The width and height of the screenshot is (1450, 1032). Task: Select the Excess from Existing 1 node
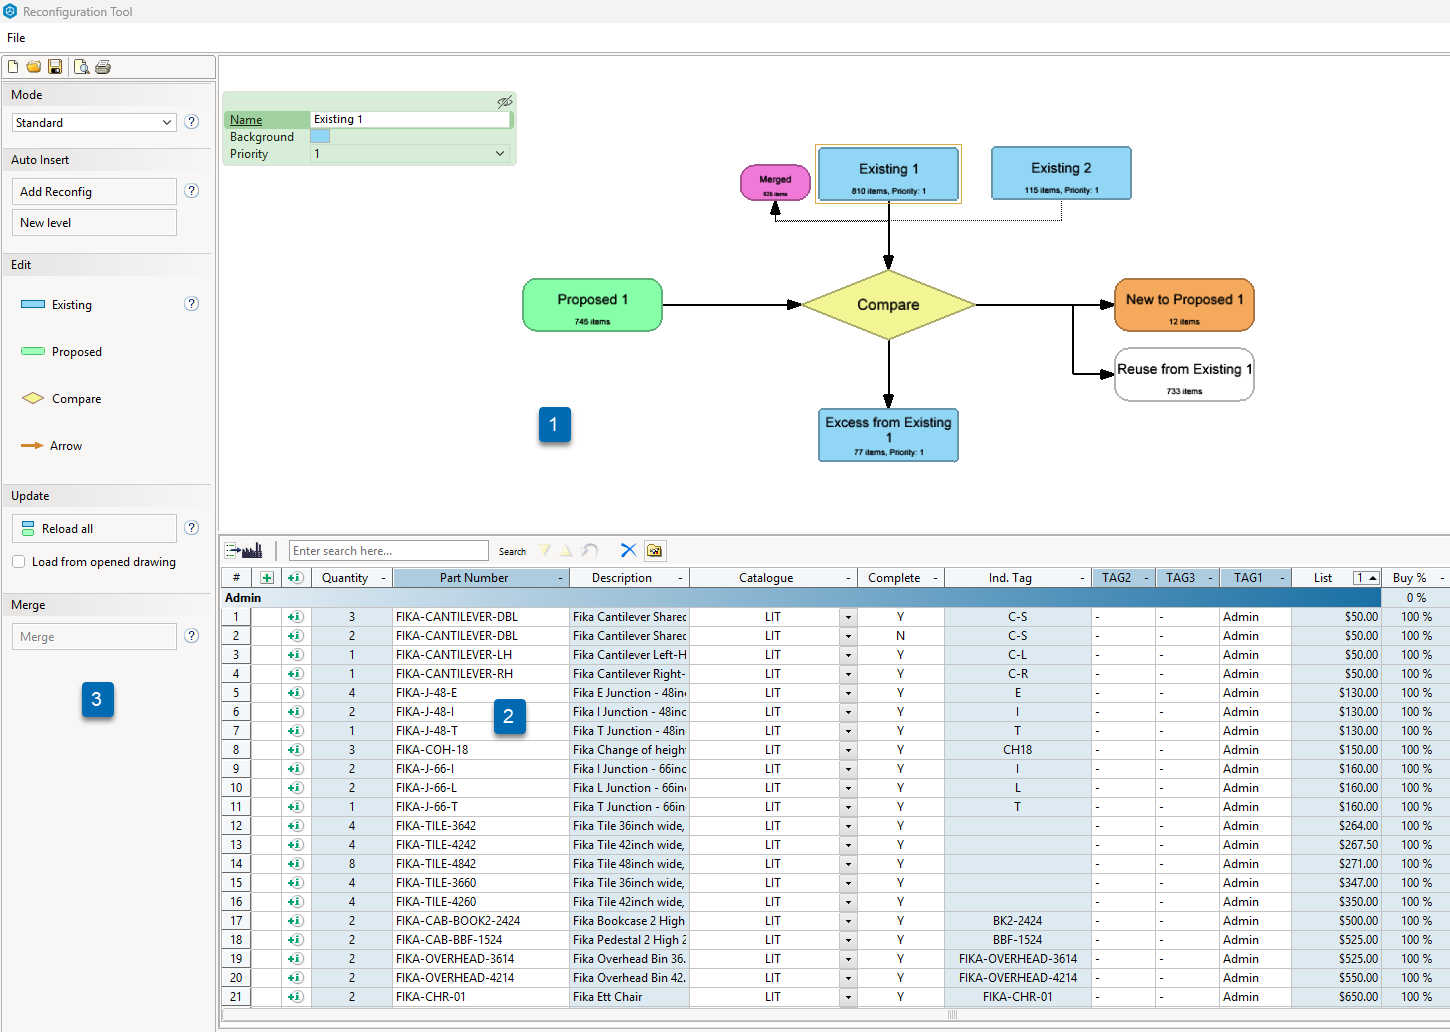click(x=888, y=435)
